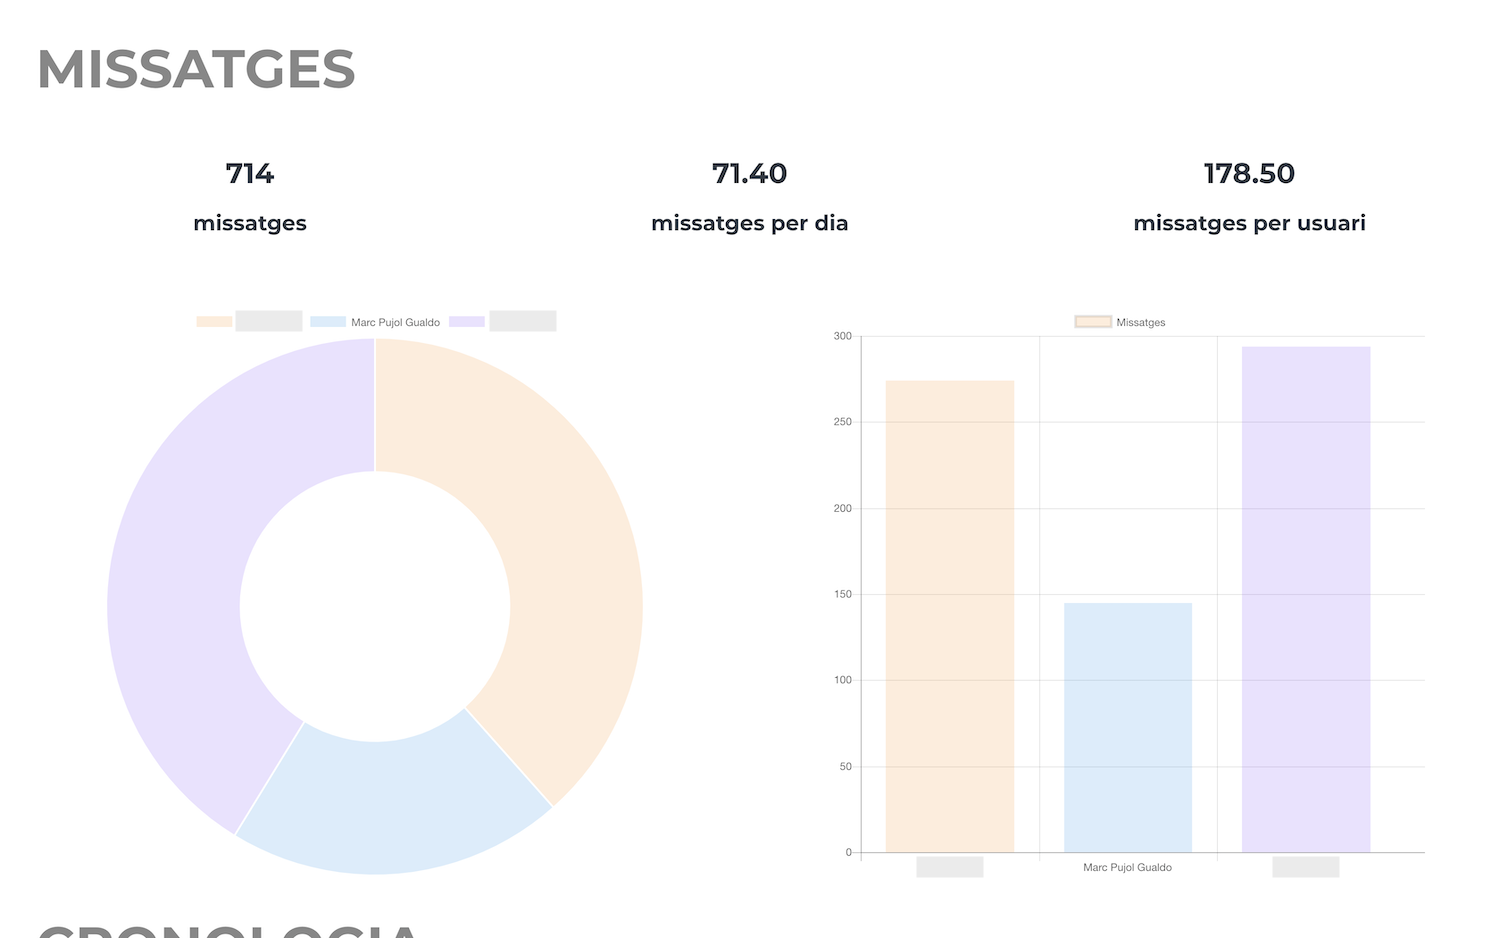This screenshot has height=938, width=1500.
Task: Click the redacted name label under the purple bar
Action: (x=1306, y=867)
